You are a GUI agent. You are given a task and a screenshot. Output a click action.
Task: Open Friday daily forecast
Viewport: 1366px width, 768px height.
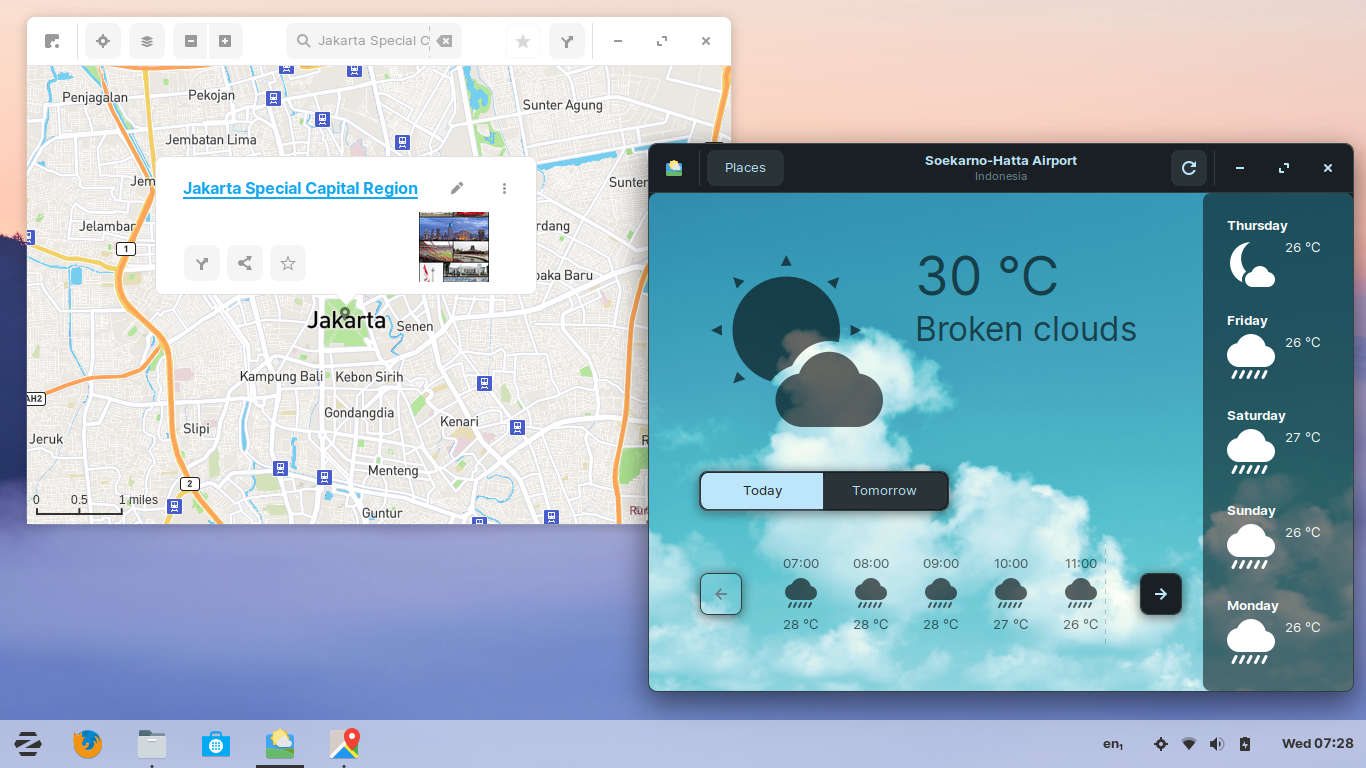click(1278, 349)
